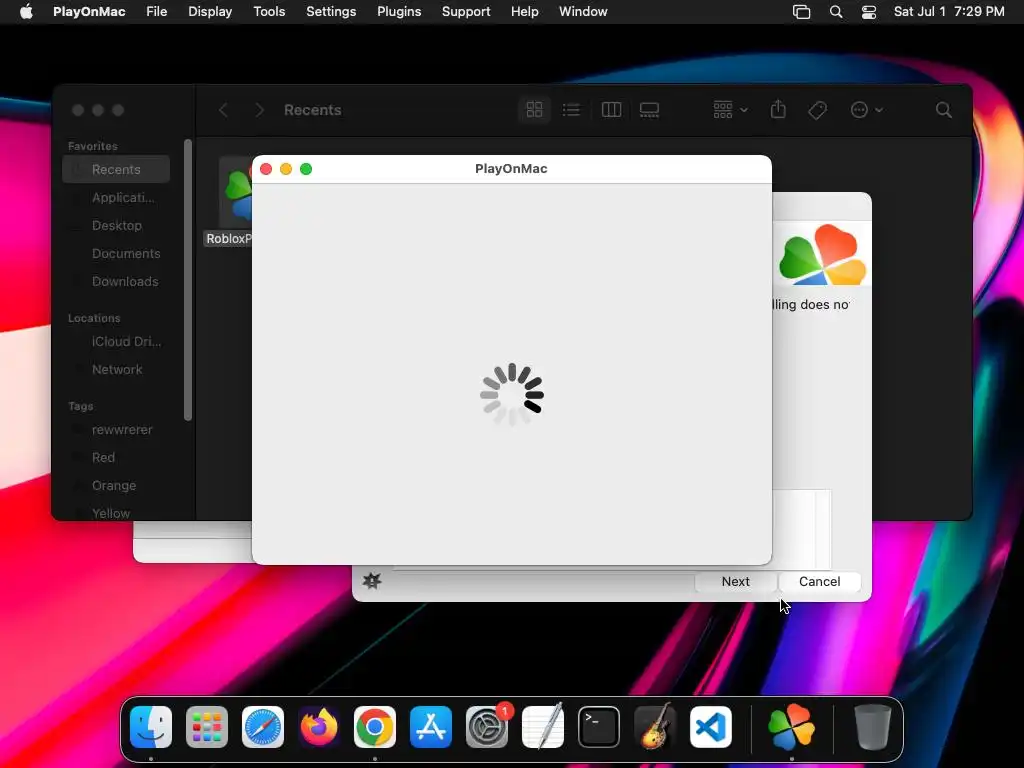Click the date and time in menu bar
1024x768 pixels.
(x=949, y=11)
